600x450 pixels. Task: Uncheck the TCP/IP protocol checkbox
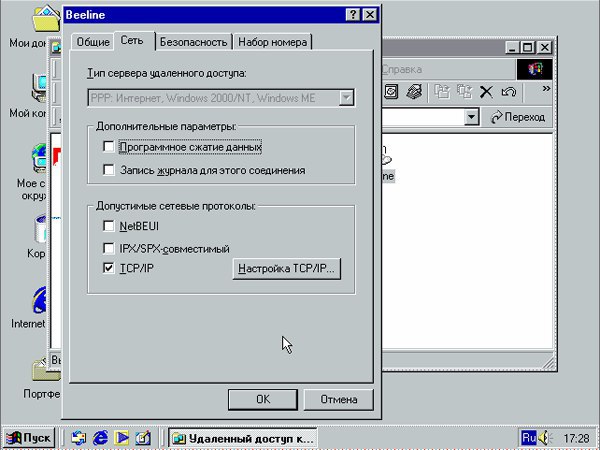click(109, 268)
